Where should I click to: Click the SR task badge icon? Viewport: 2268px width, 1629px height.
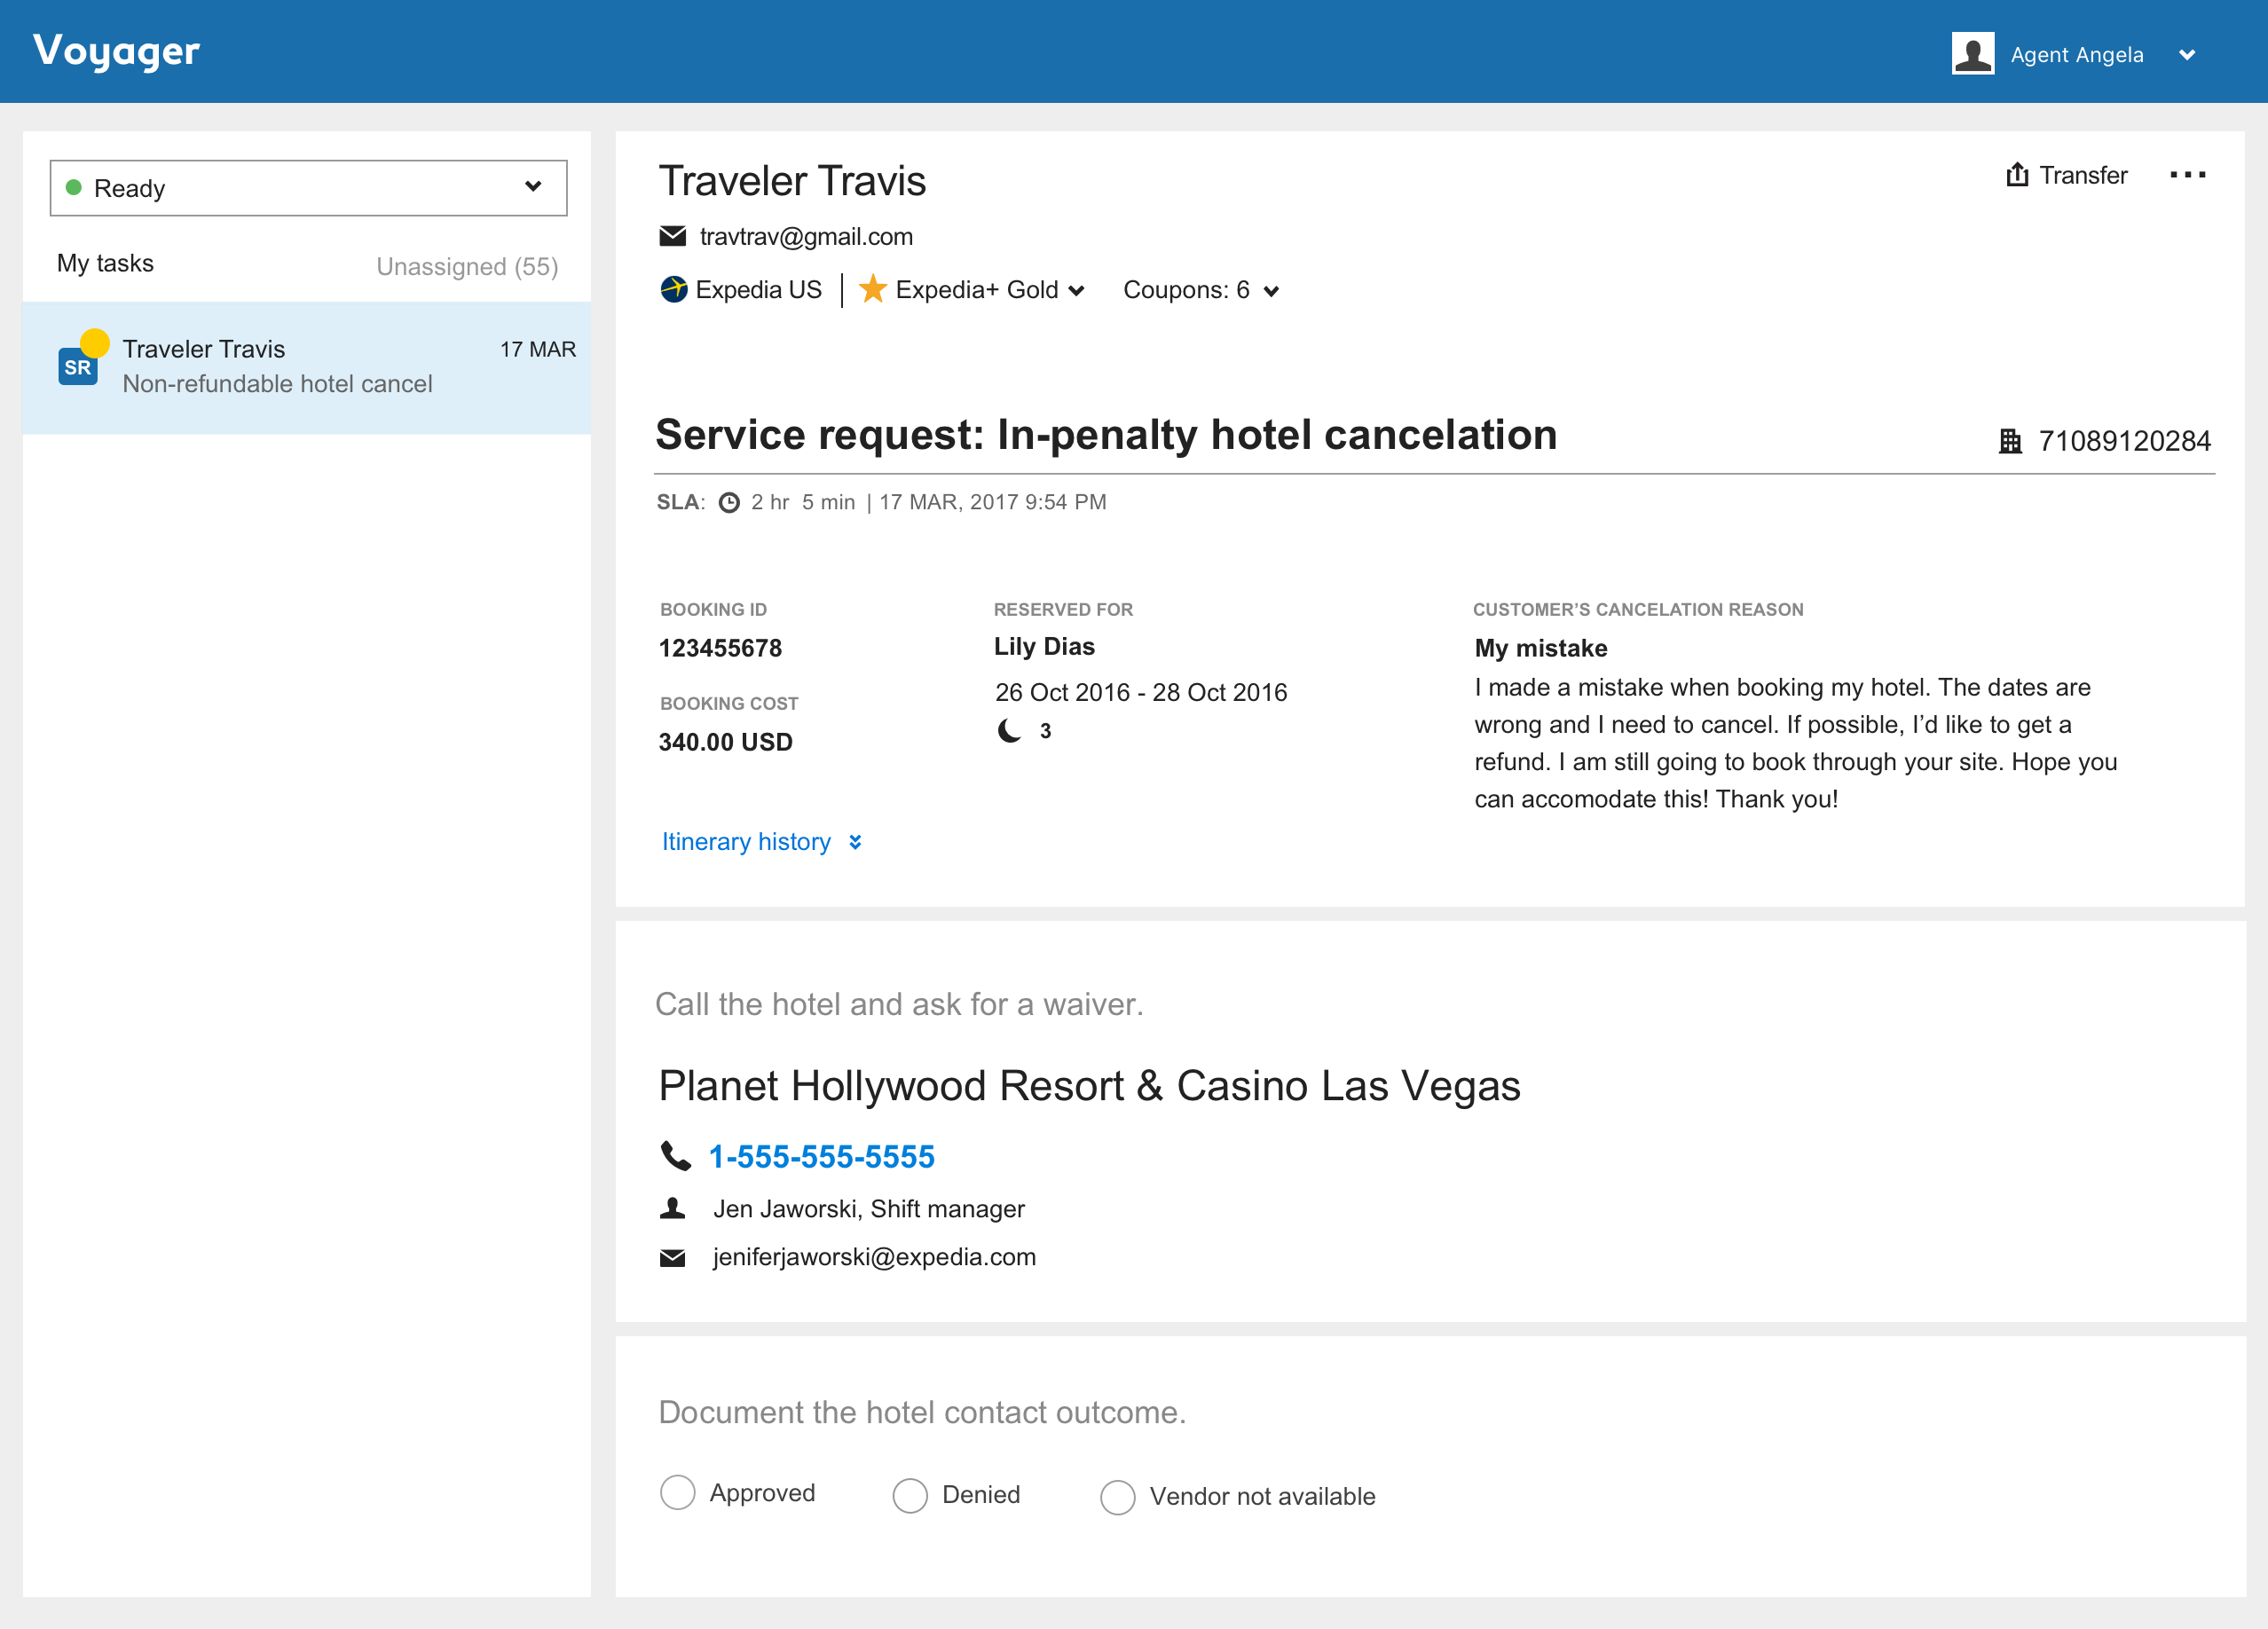78,367
